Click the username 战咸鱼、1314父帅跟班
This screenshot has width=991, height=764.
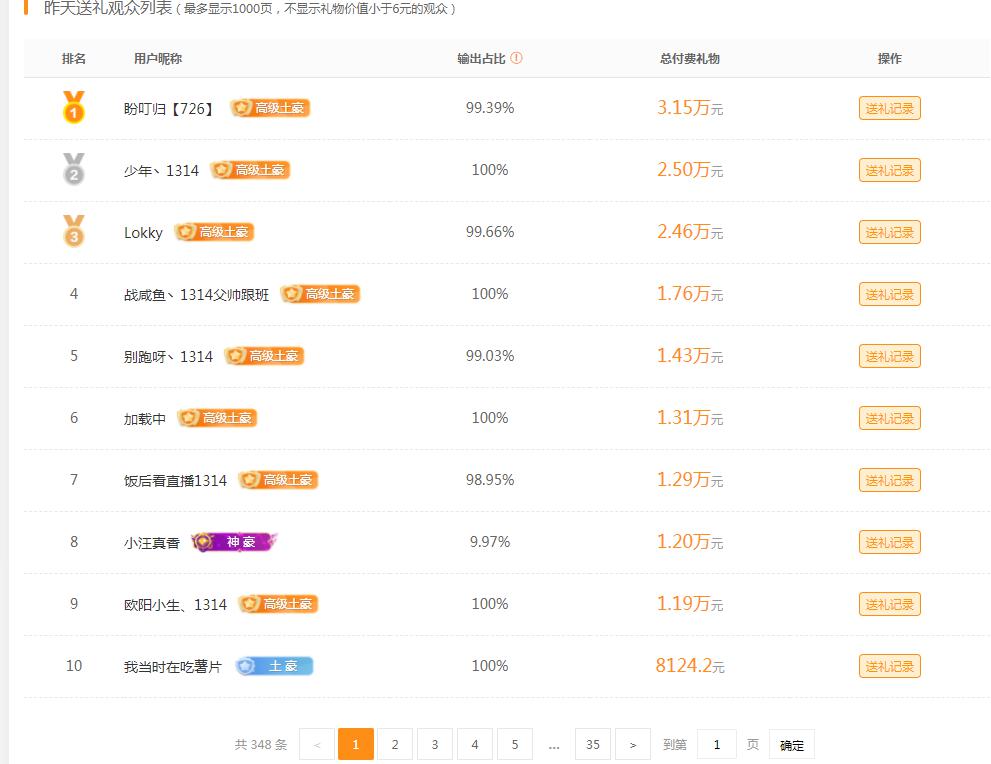(x=196, y=295)
